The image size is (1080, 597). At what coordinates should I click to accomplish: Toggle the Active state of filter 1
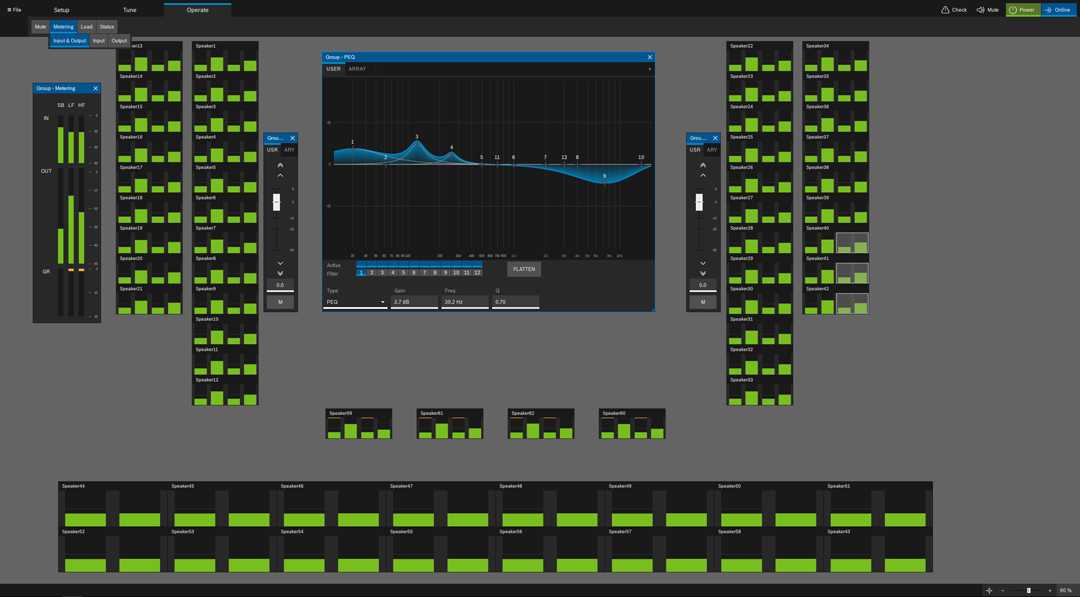[361, 264]
